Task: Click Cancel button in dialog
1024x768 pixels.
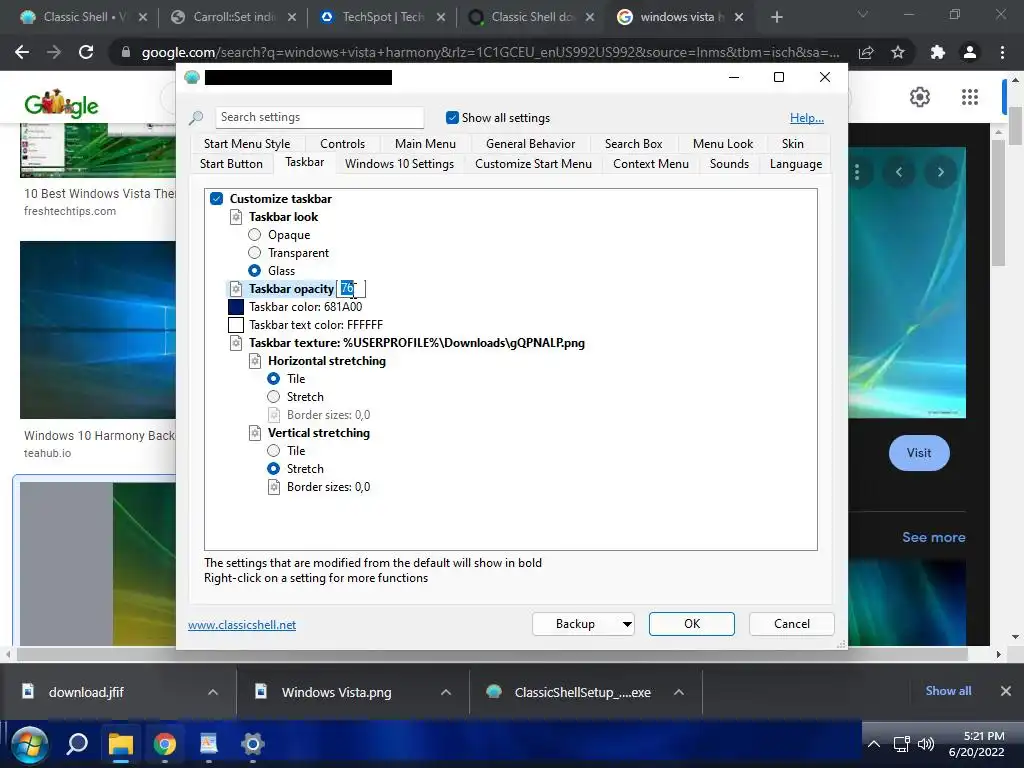Action: [x=792, y=624]
